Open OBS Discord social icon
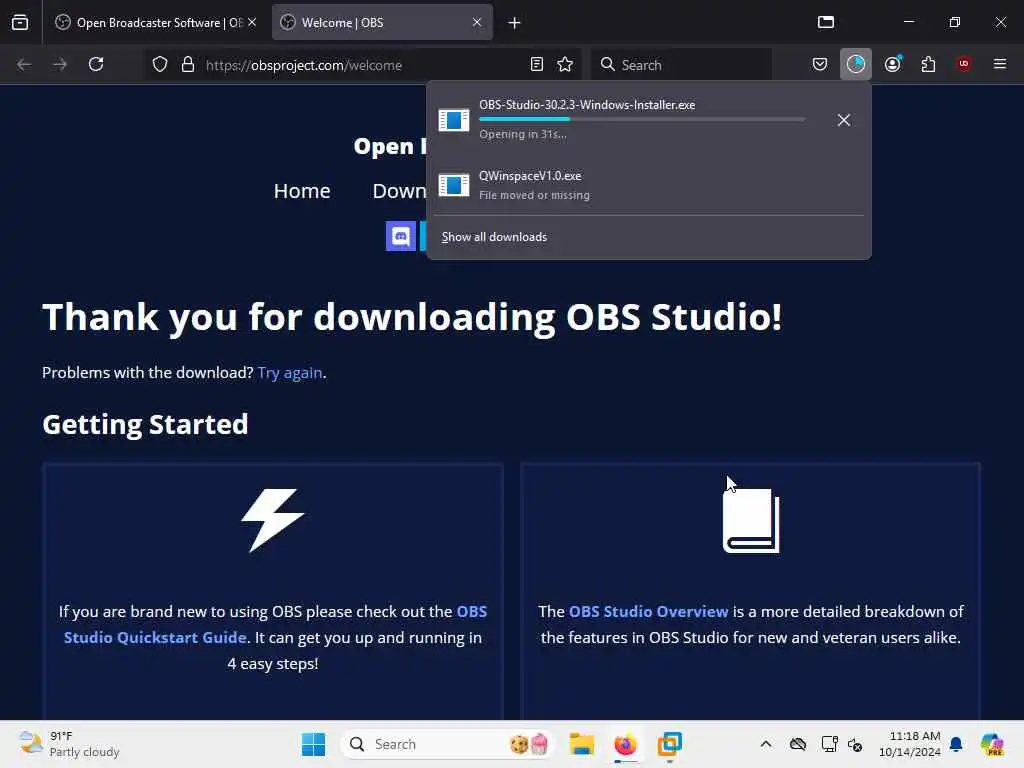1024x768 pixels. [x=400, y=236]
